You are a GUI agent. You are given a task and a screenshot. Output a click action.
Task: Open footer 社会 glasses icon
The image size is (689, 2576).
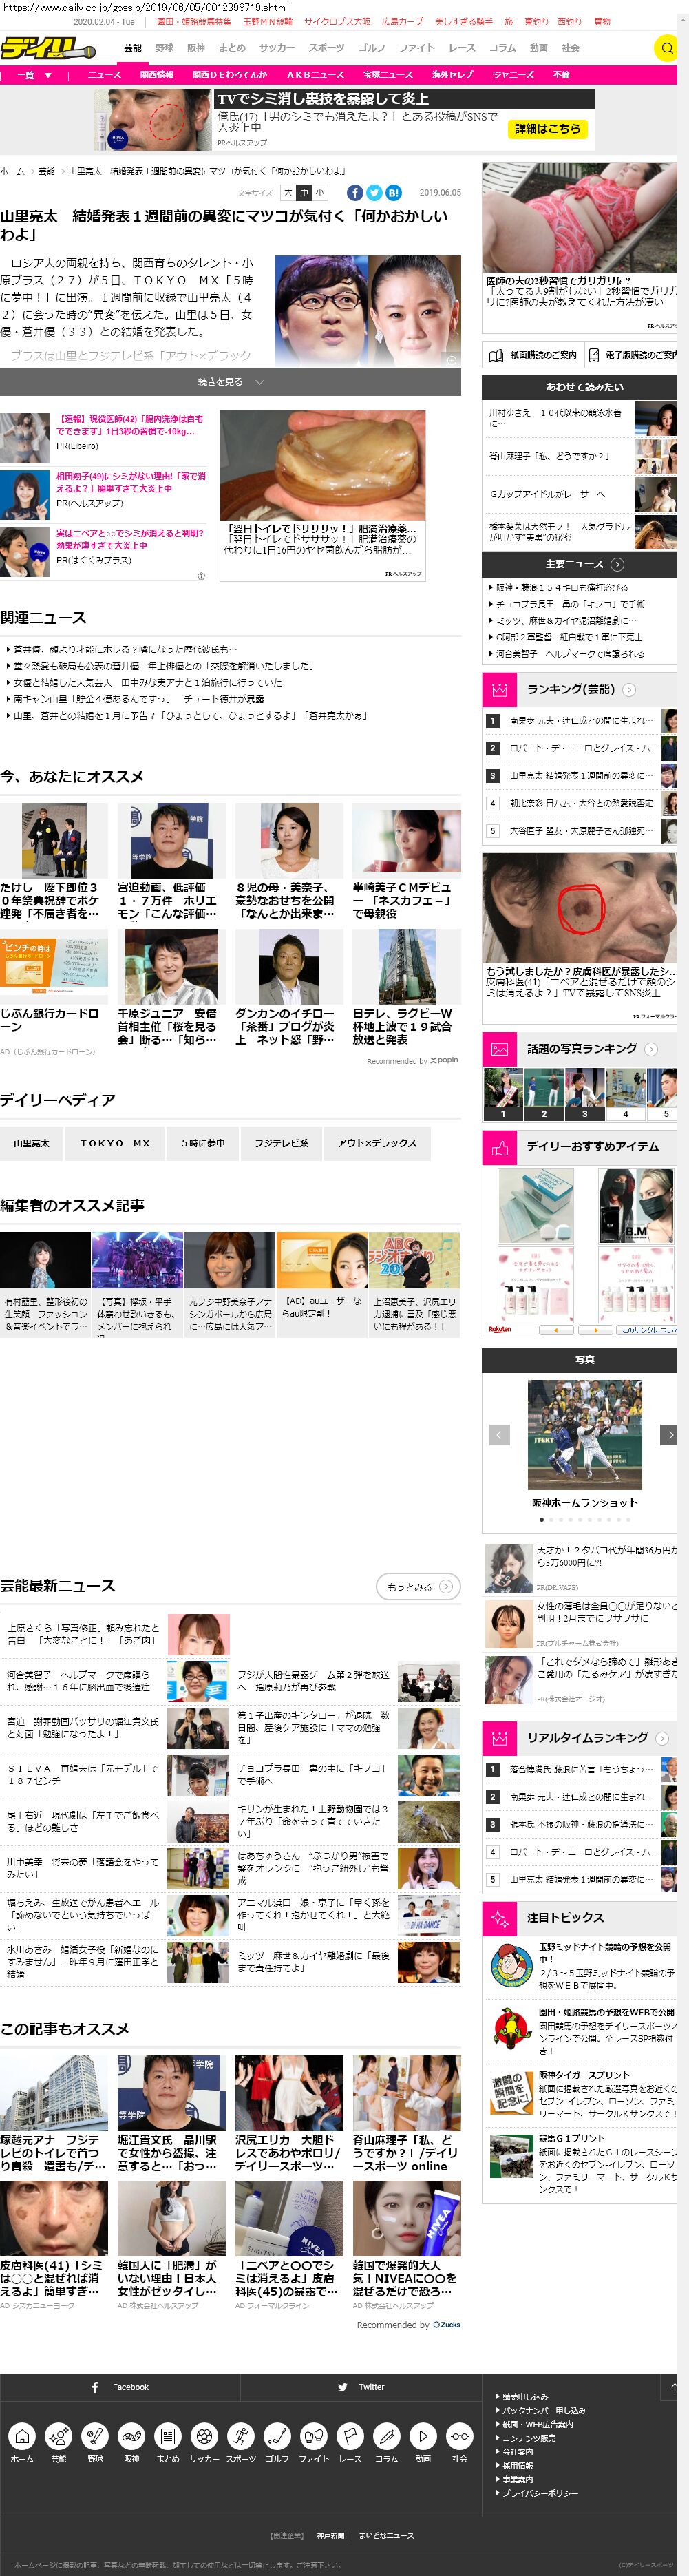459,2436
